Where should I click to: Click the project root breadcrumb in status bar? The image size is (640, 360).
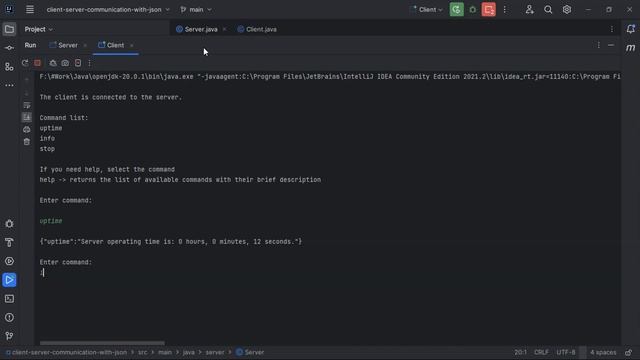(67, 352)
